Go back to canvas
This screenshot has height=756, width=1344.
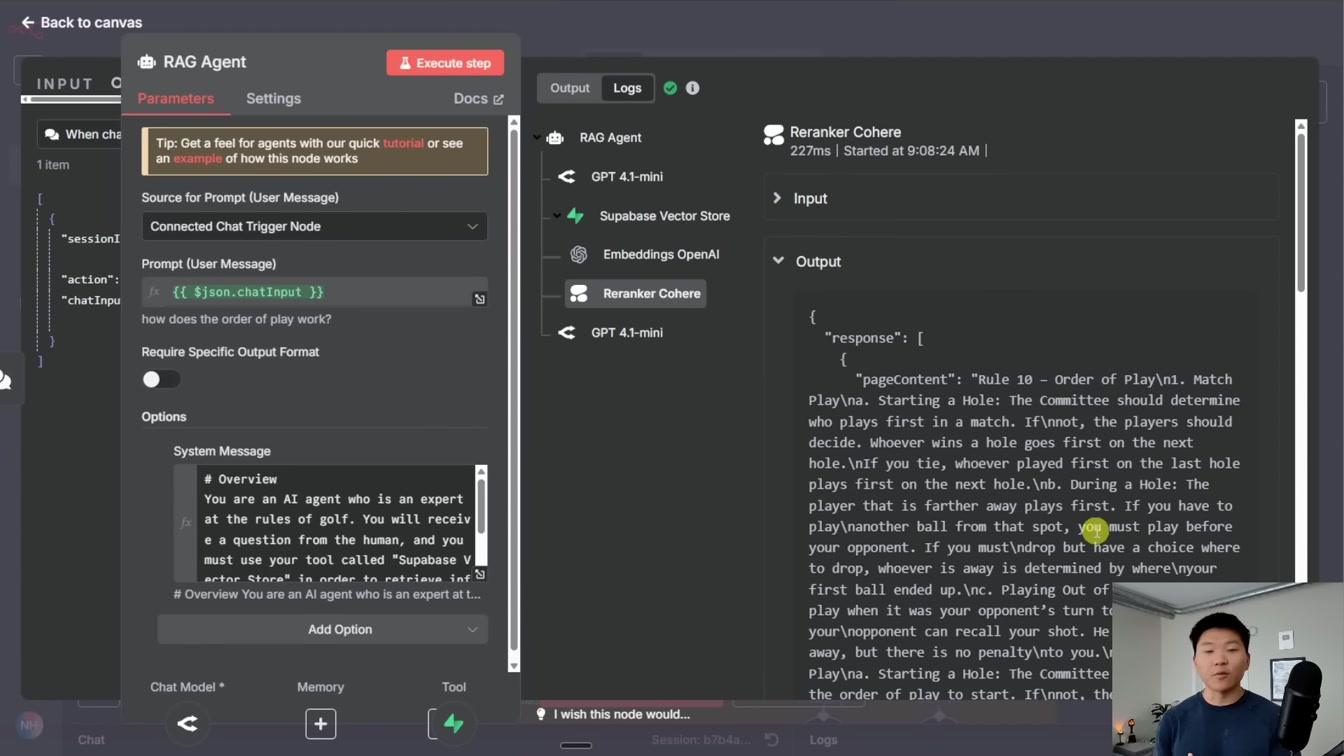click(81, 22)
